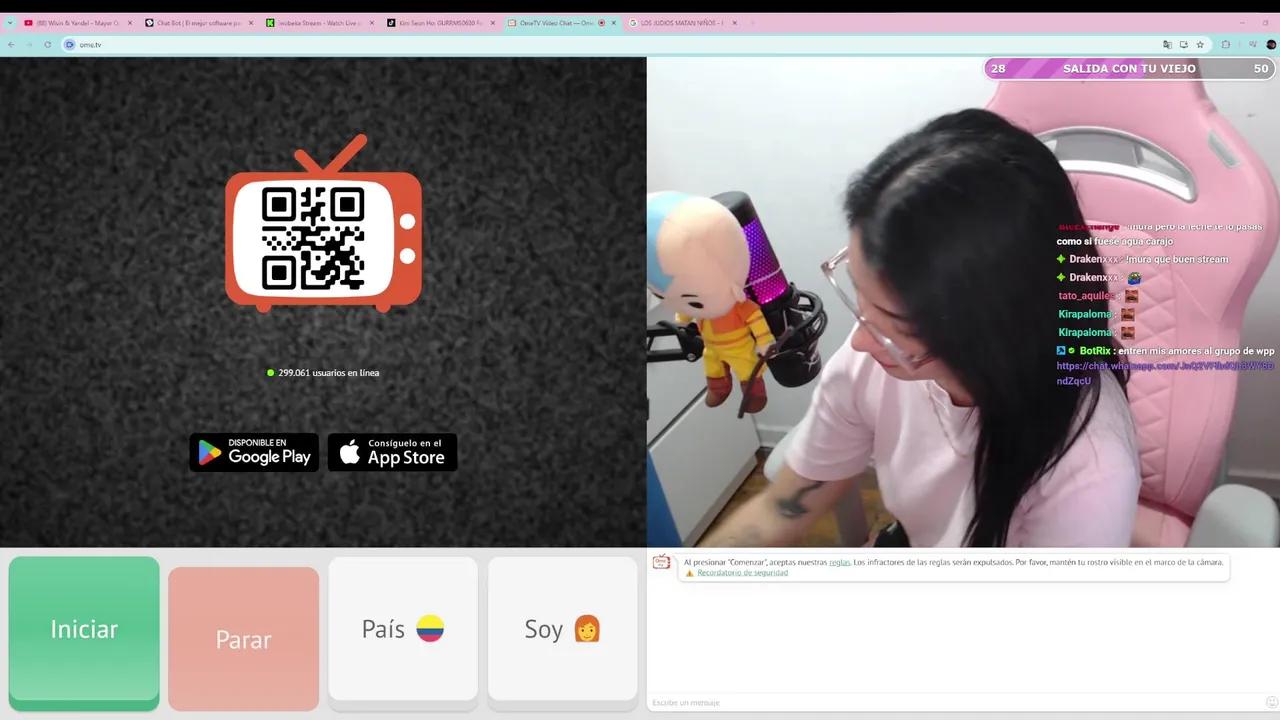Click the translate page icon in address bar

[1168, 44]
